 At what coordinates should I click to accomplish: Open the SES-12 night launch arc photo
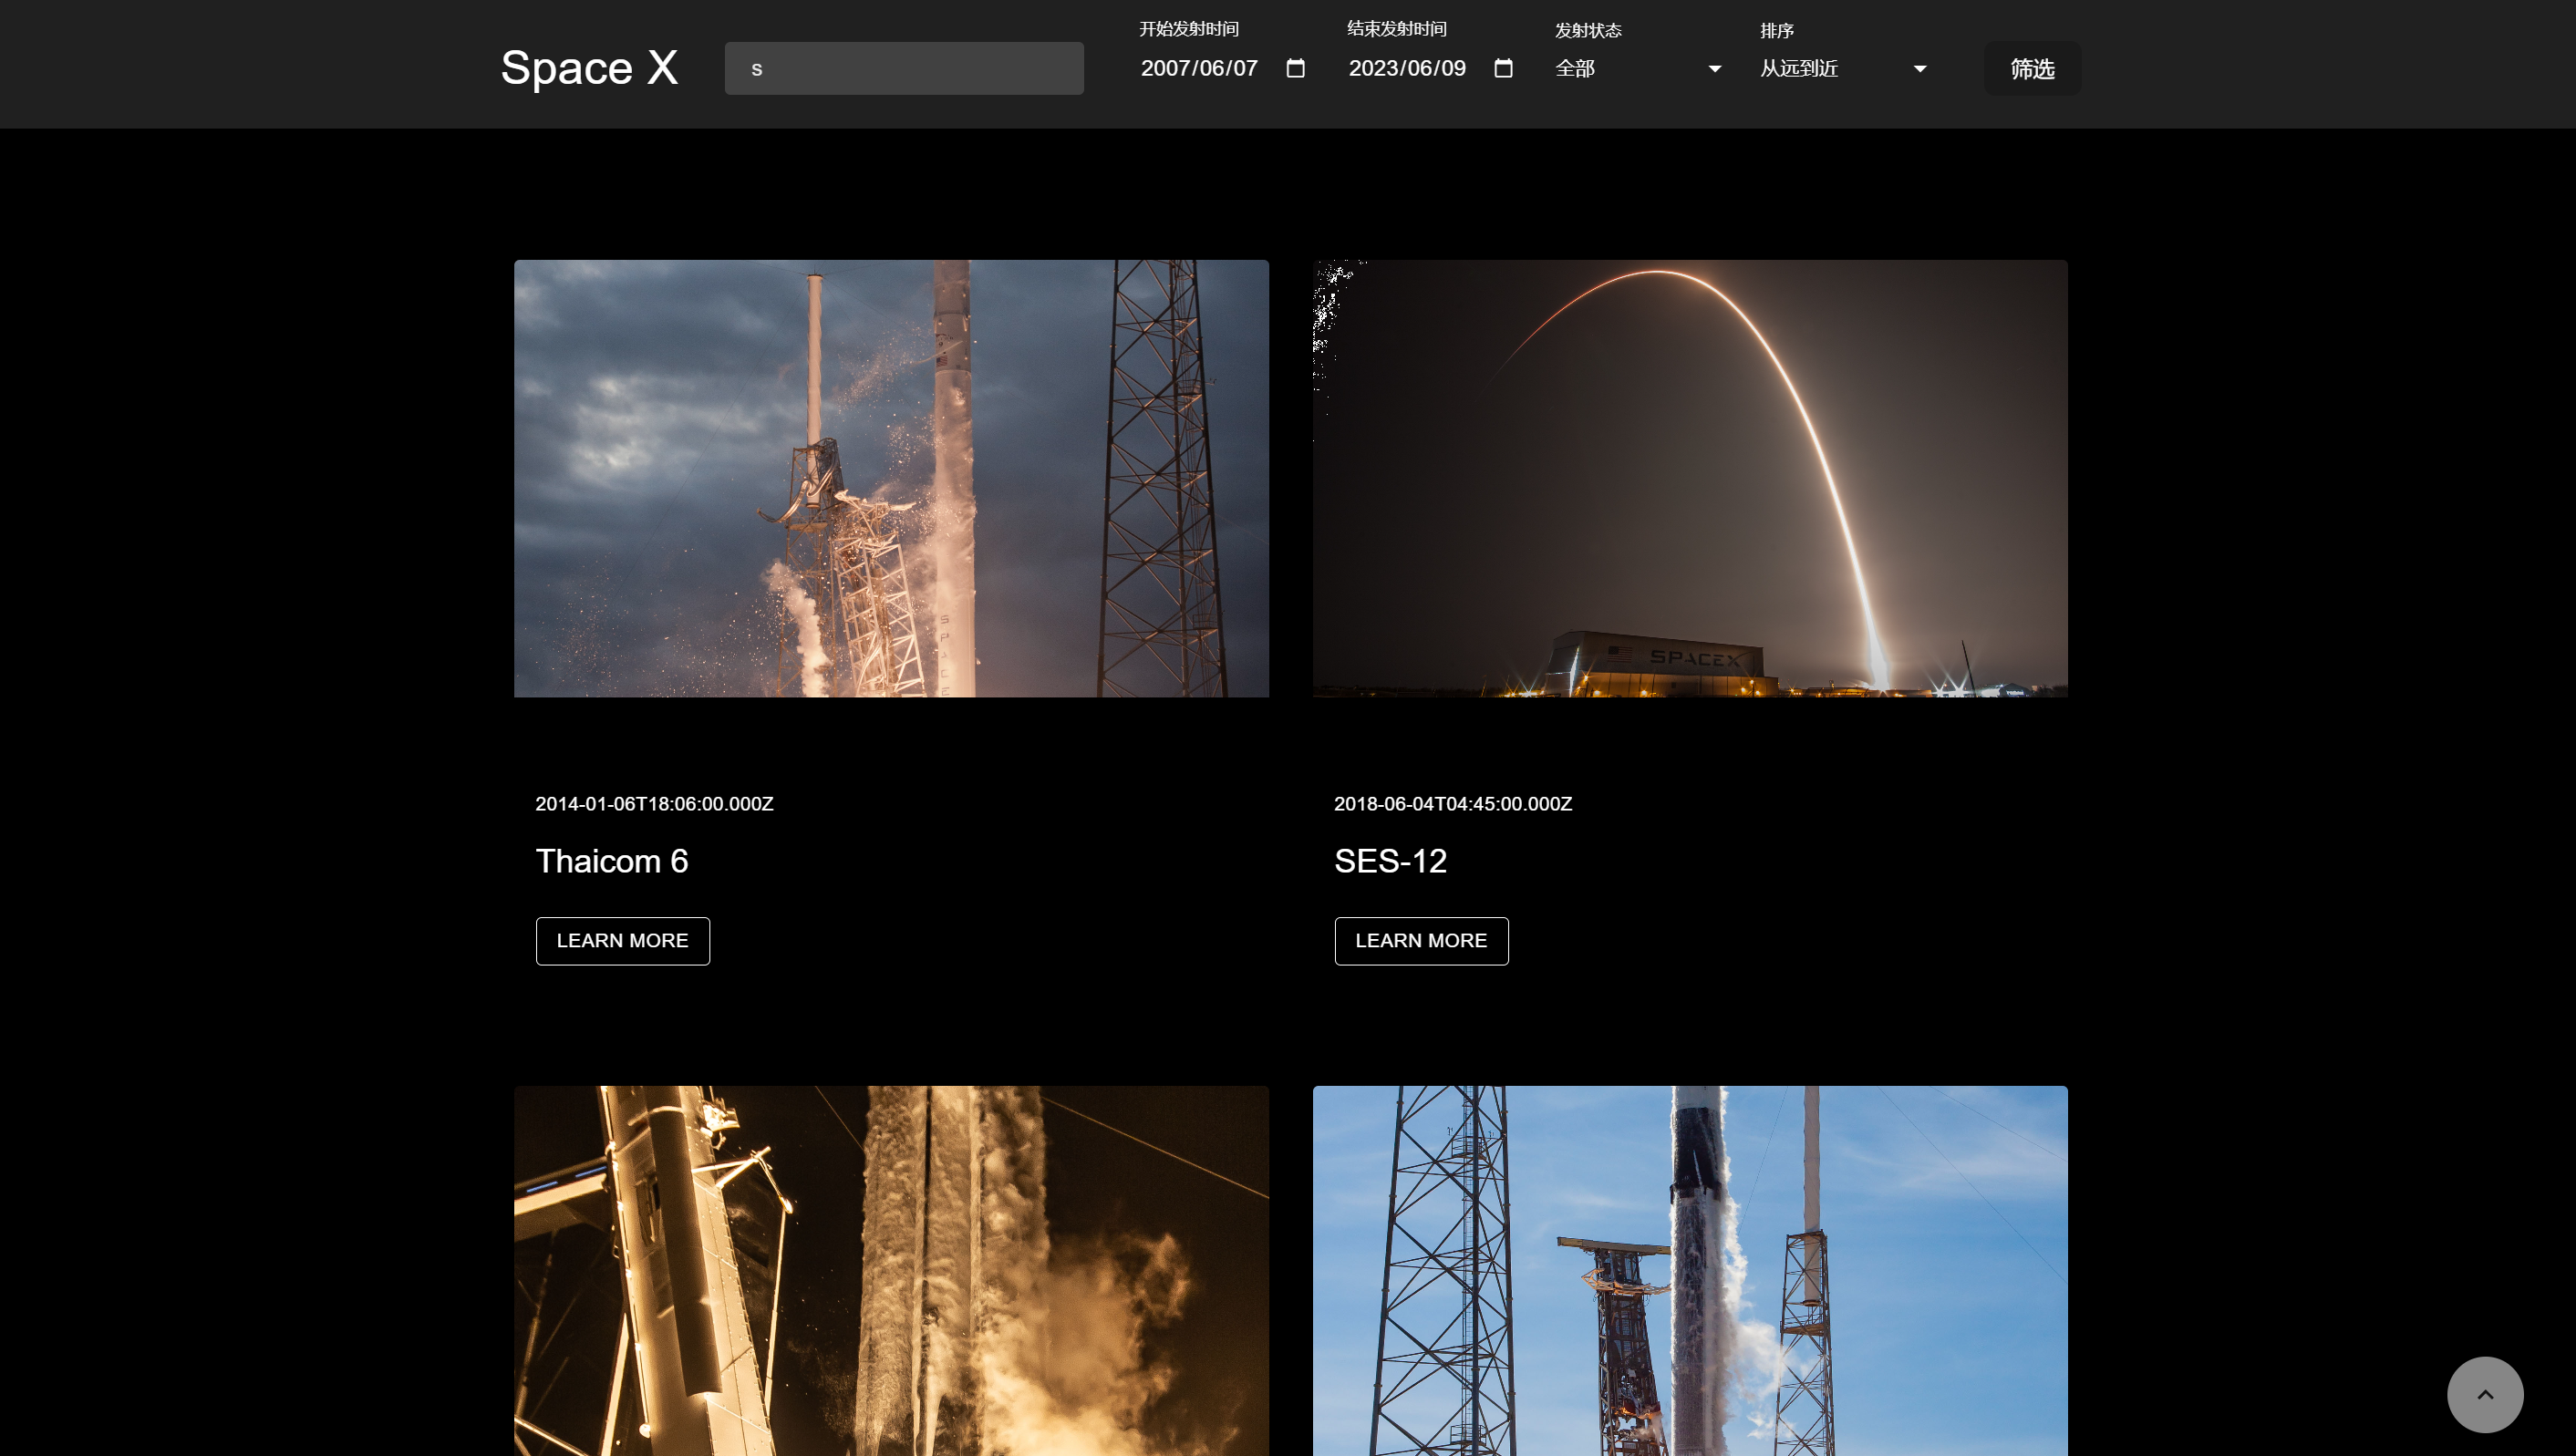point(1689,478)
